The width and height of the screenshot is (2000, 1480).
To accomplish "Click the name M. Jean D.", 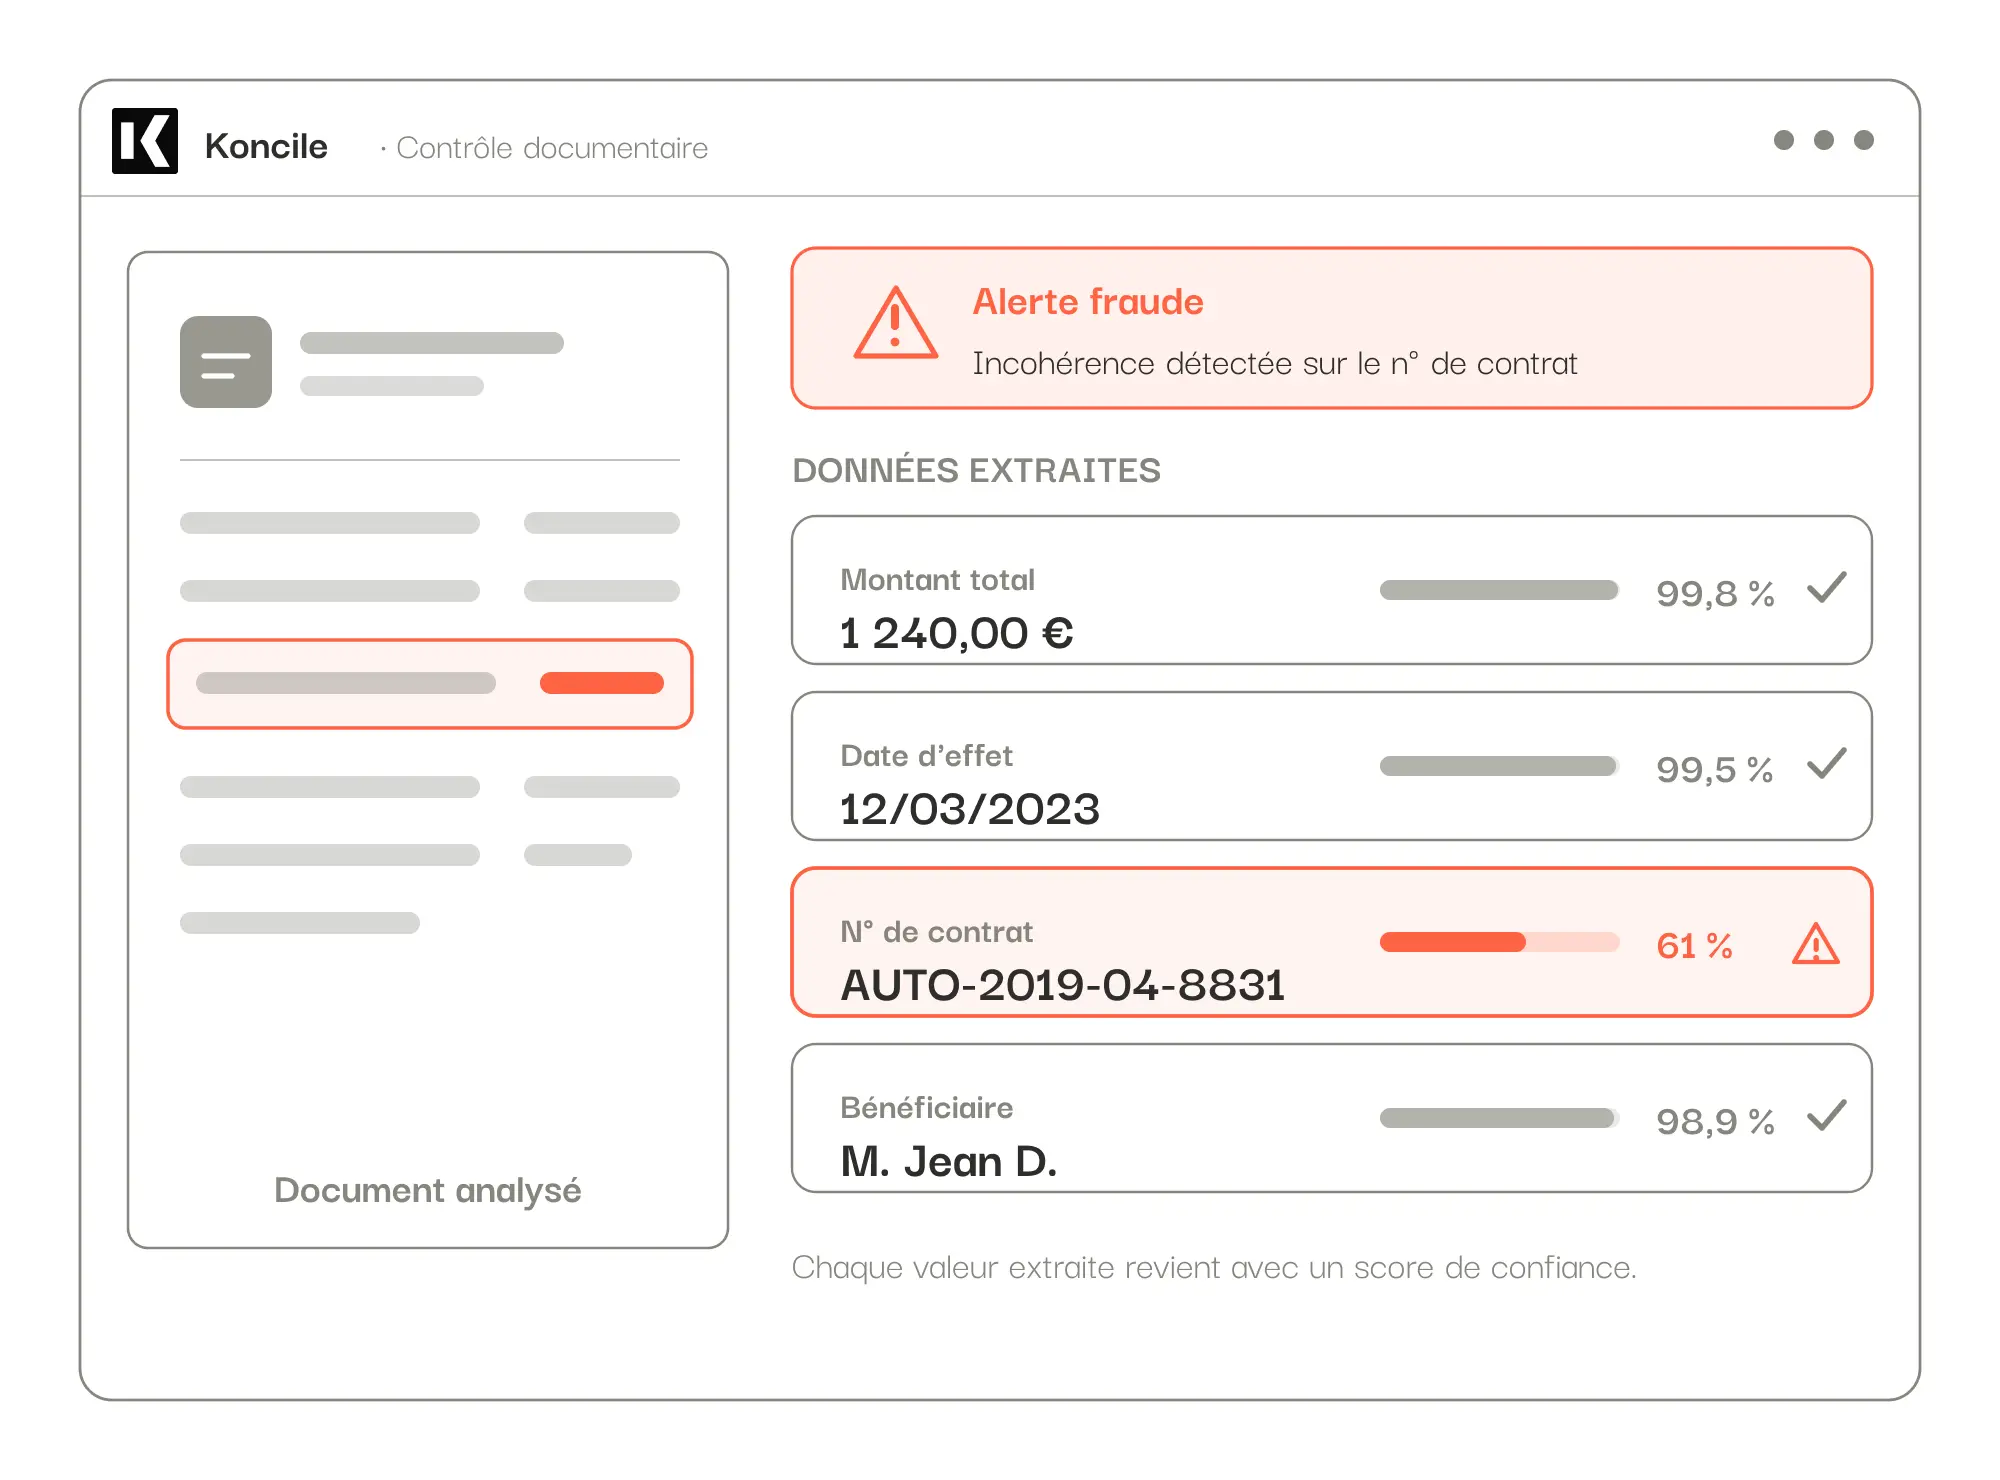I will click(x=948, y=1161).
